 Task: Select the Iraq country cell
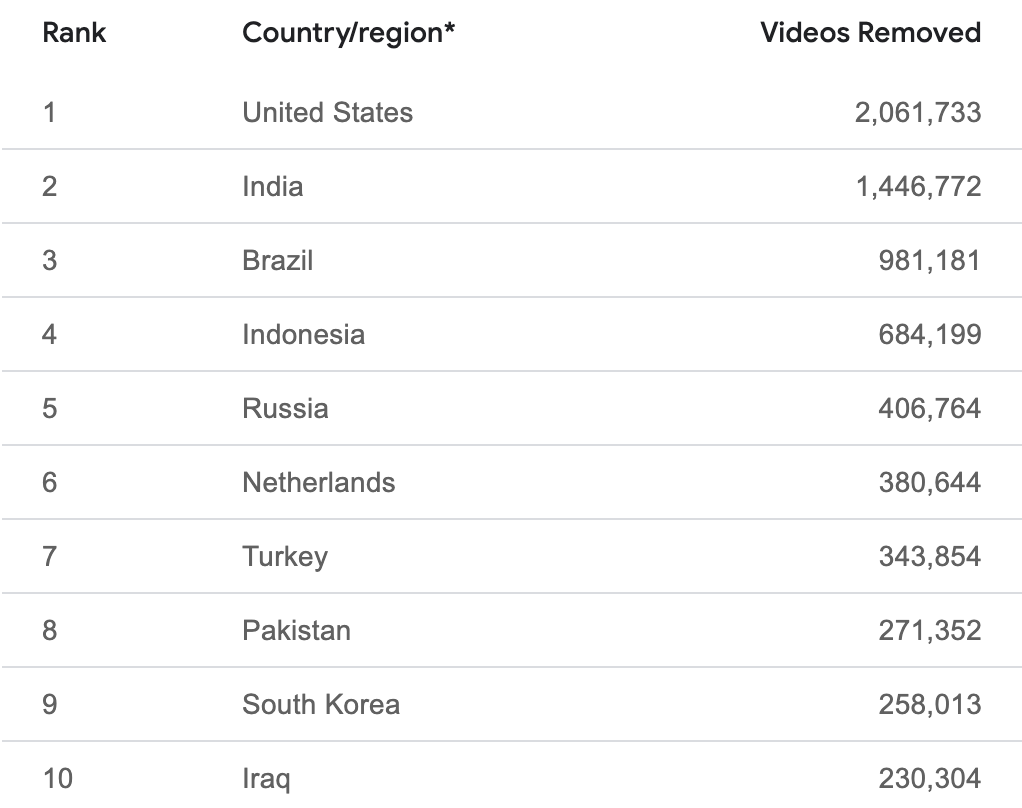coord(266,780)
